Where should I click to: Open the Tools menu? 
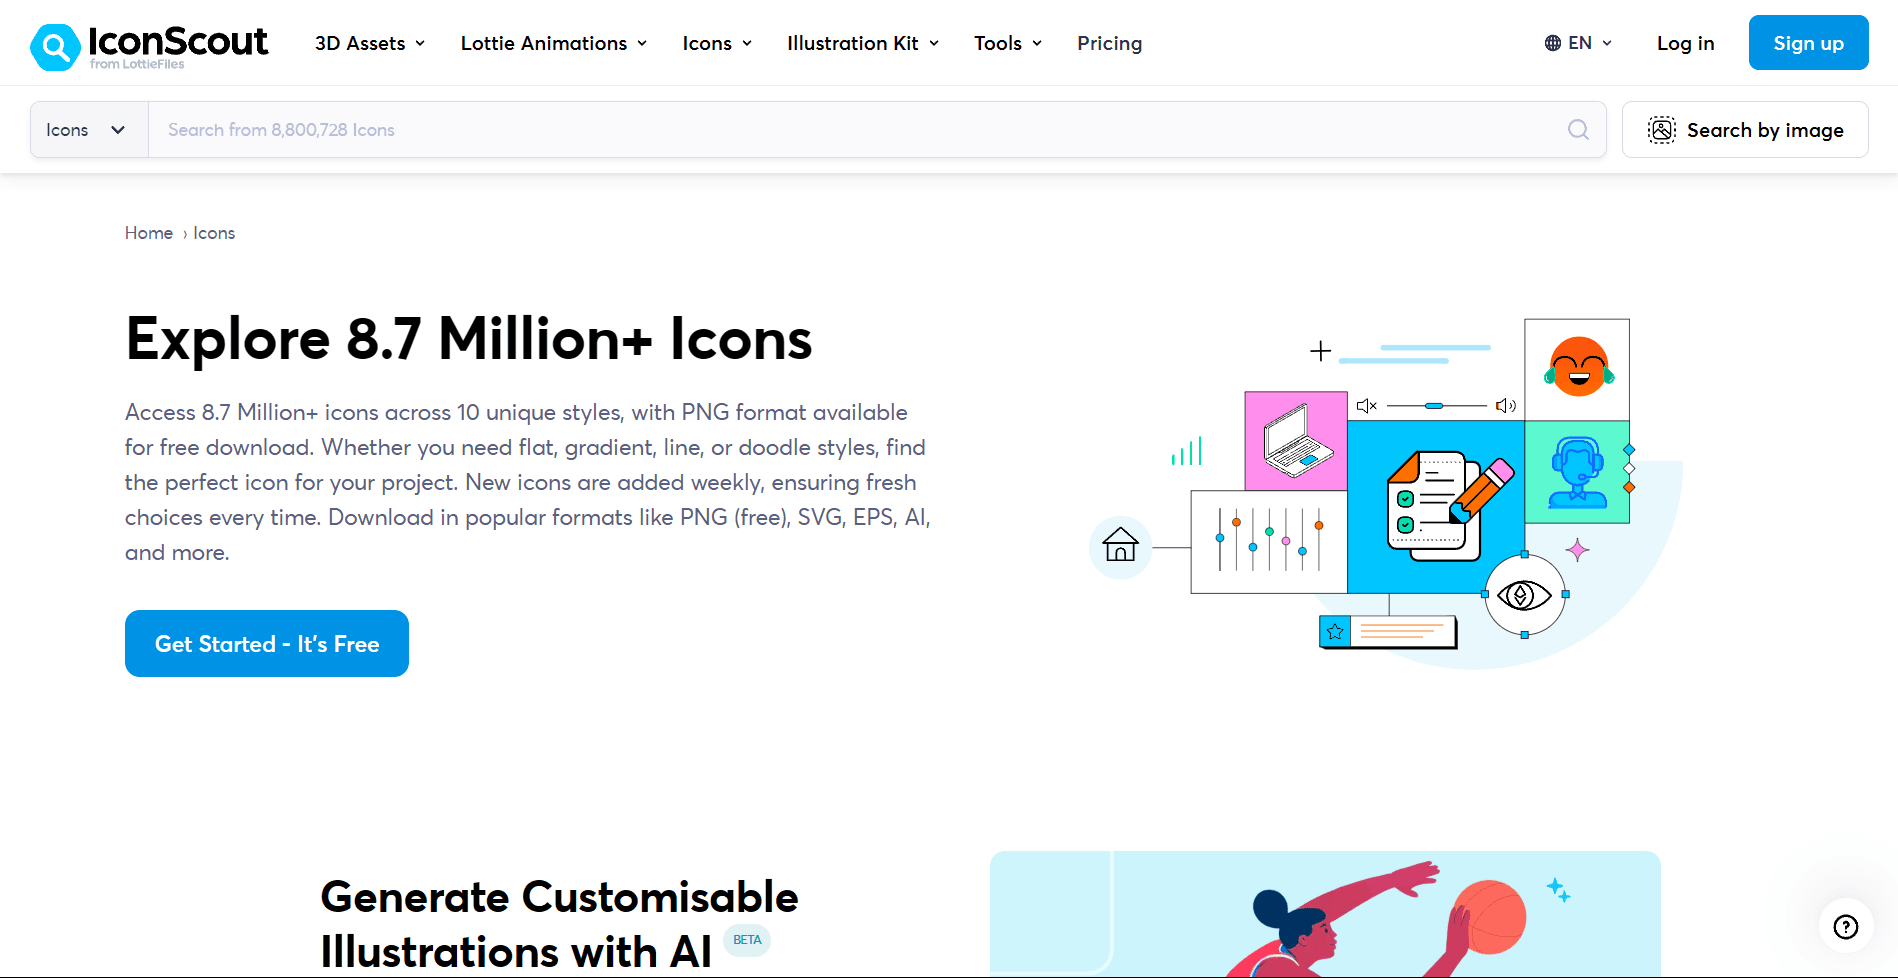[1007, 43]
